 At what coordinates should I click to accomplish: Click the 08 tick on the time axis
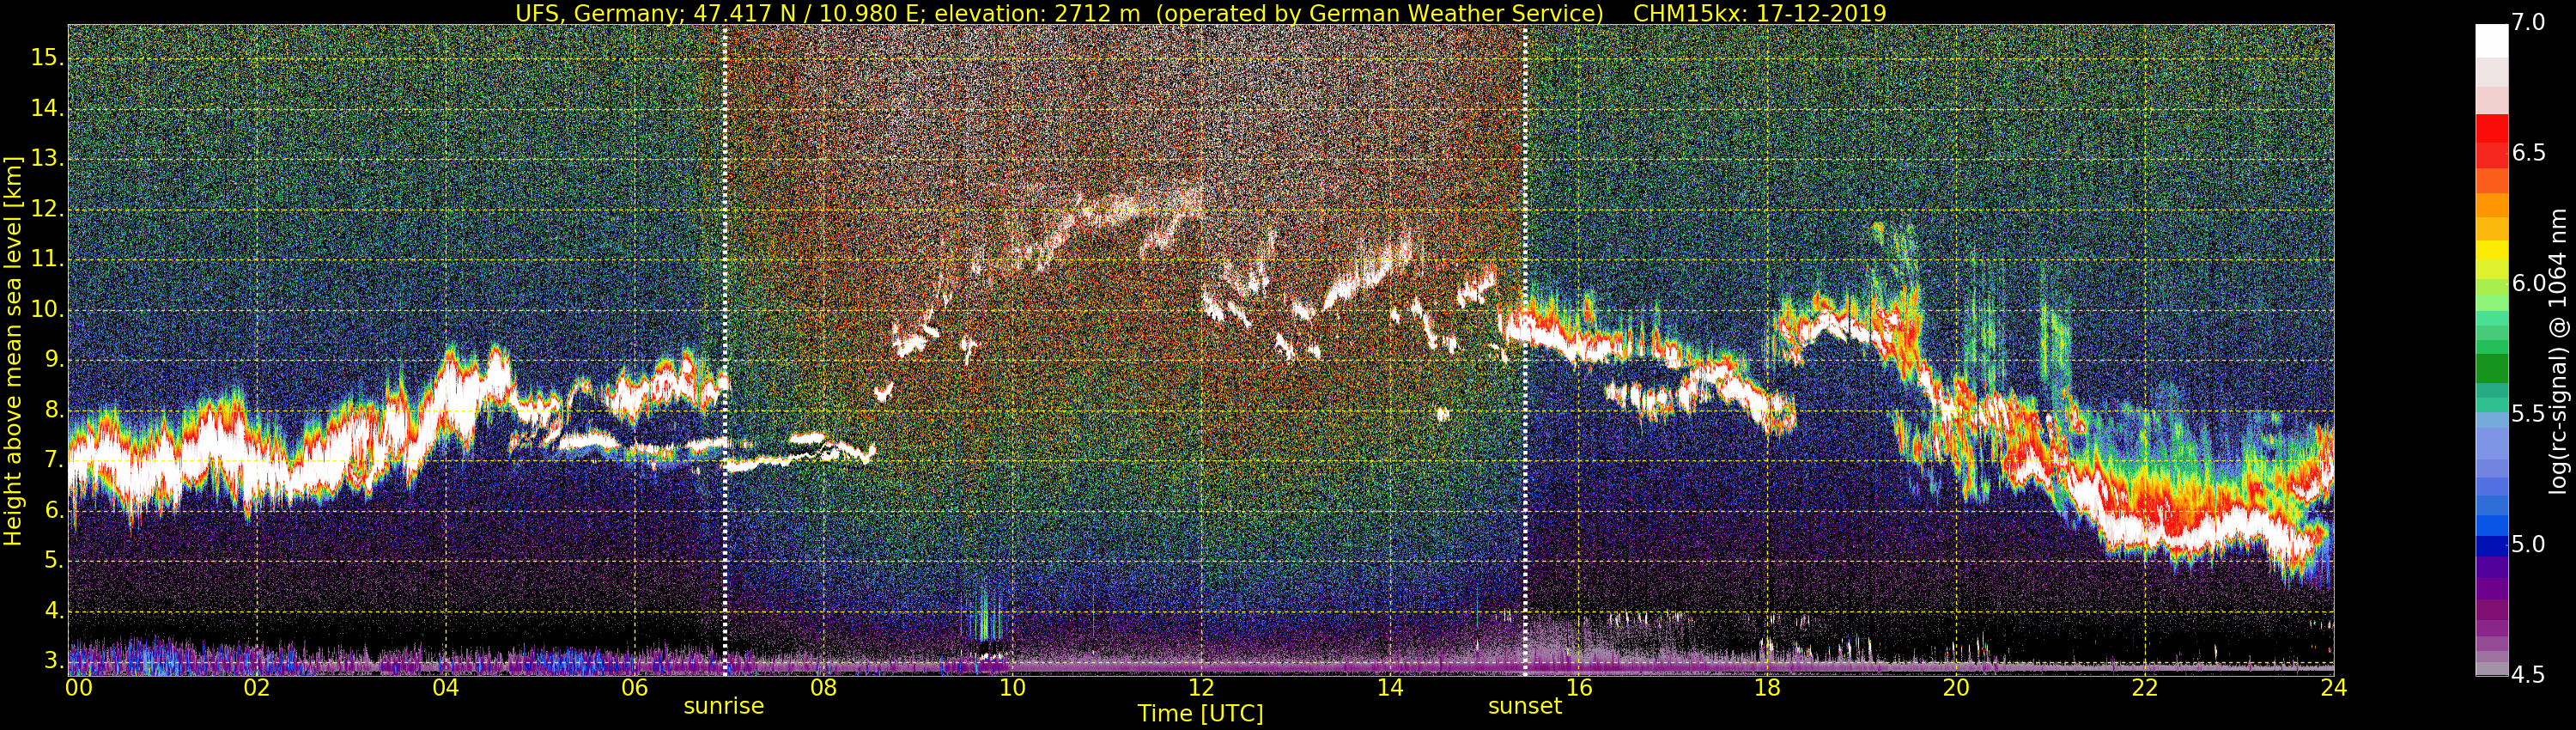[823, 688]
